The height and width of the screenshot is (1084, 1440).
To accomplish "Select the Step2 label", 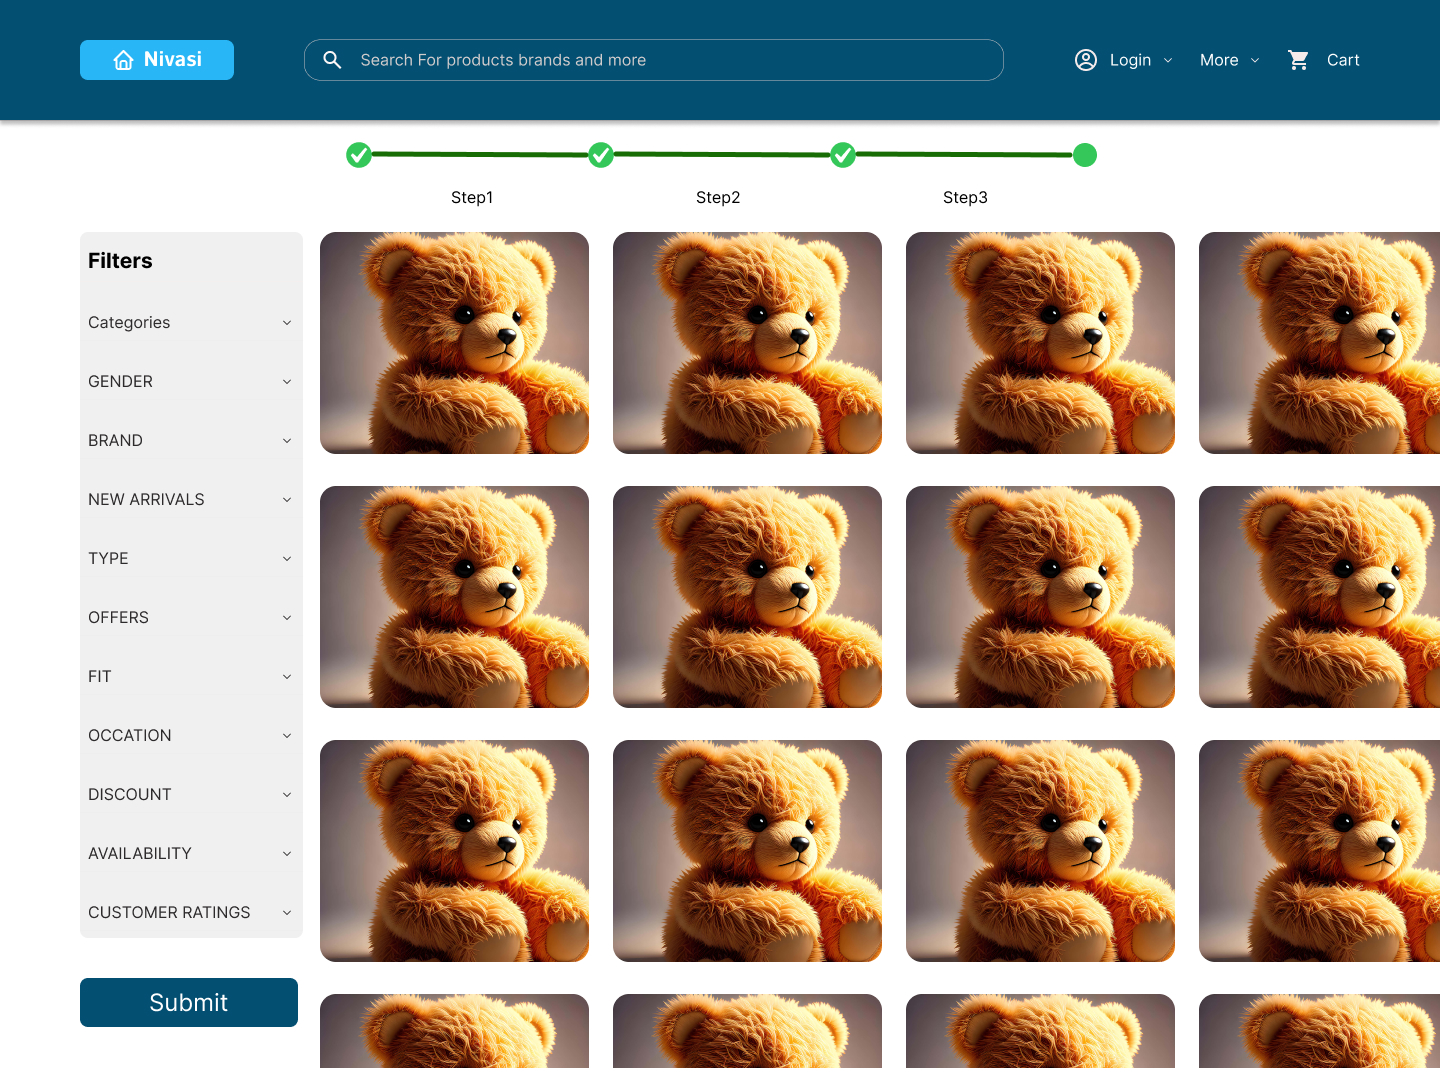I will pos(718,197).
